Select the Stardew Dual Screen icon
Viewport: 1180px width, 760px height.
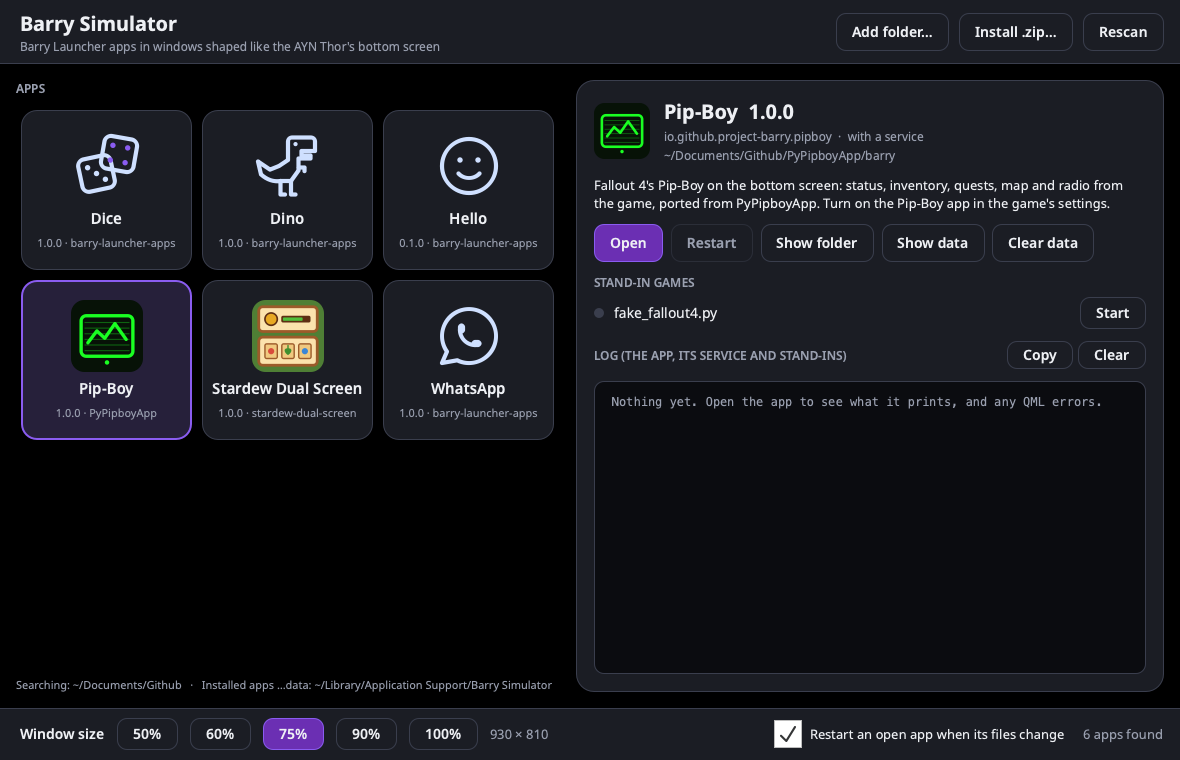pyautogui.click(x=287, y=336)
